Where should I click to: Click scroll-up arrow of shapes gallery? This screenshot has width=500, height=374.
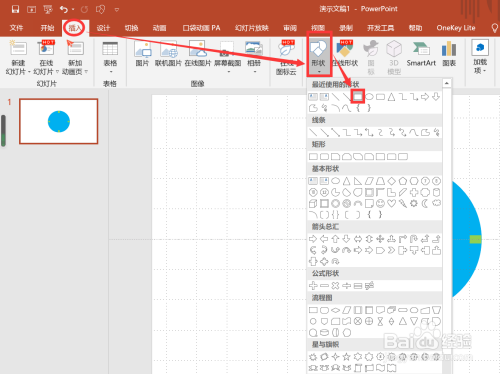click(447, 83)
